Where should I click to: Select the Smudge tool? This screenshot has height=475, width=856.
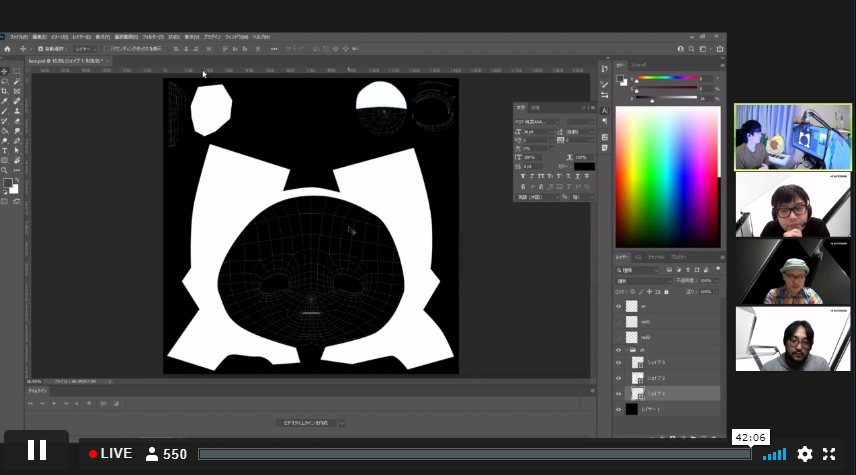point(17,131)
